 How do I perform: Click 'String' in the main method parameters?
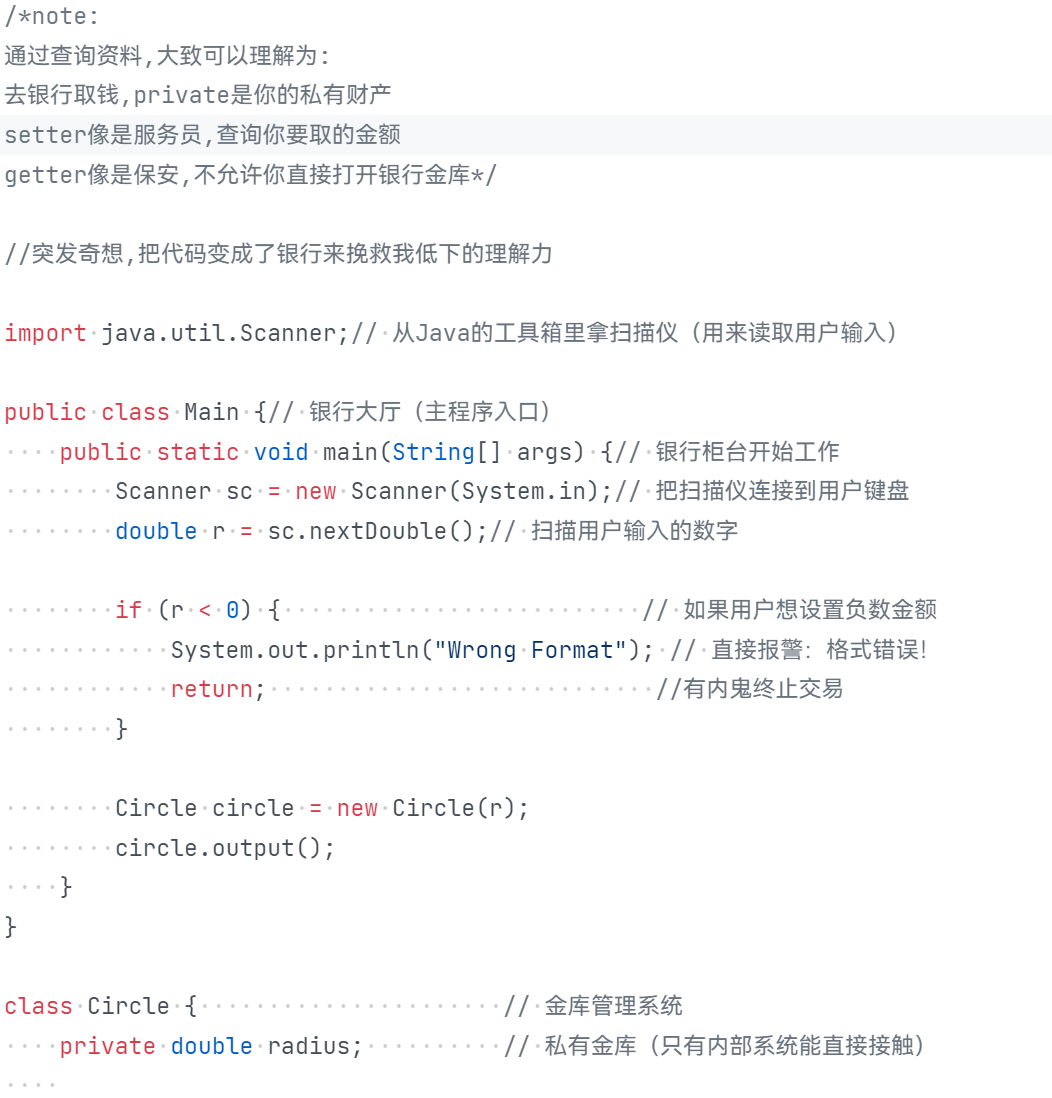434,452
